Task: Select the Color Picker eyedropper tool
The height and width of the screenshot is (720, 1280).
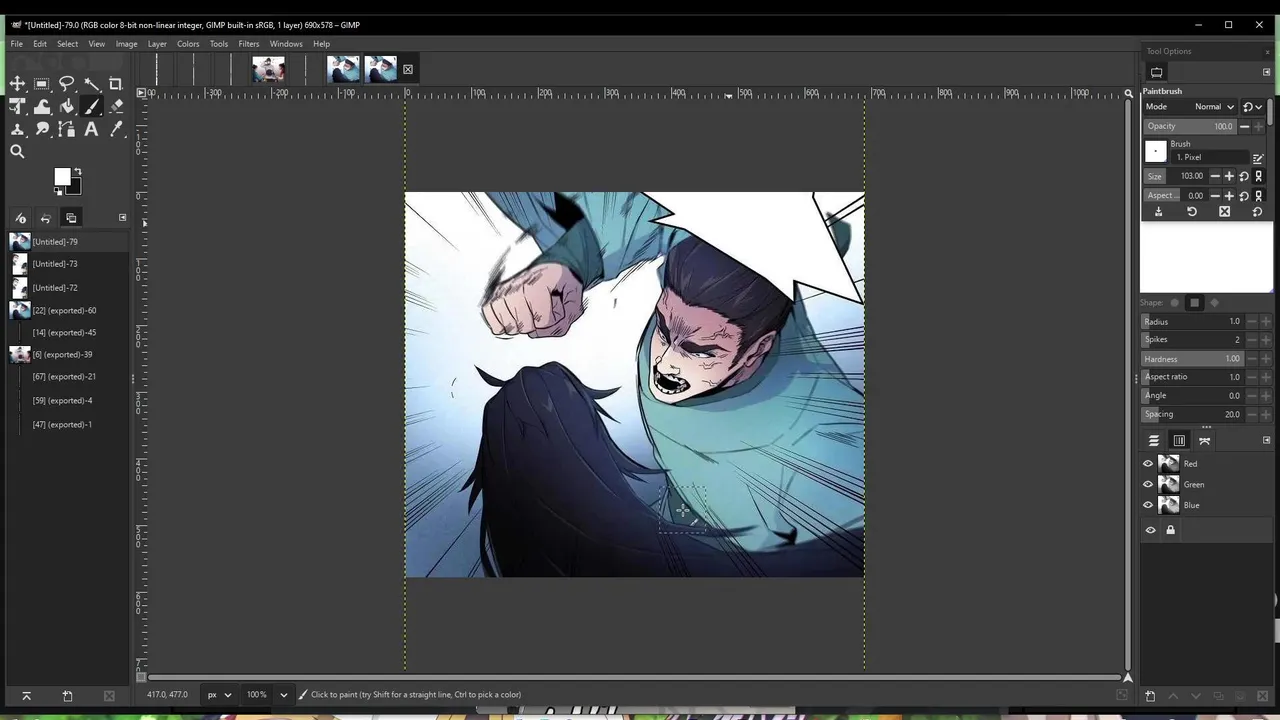Action: (x=116, y=129)
